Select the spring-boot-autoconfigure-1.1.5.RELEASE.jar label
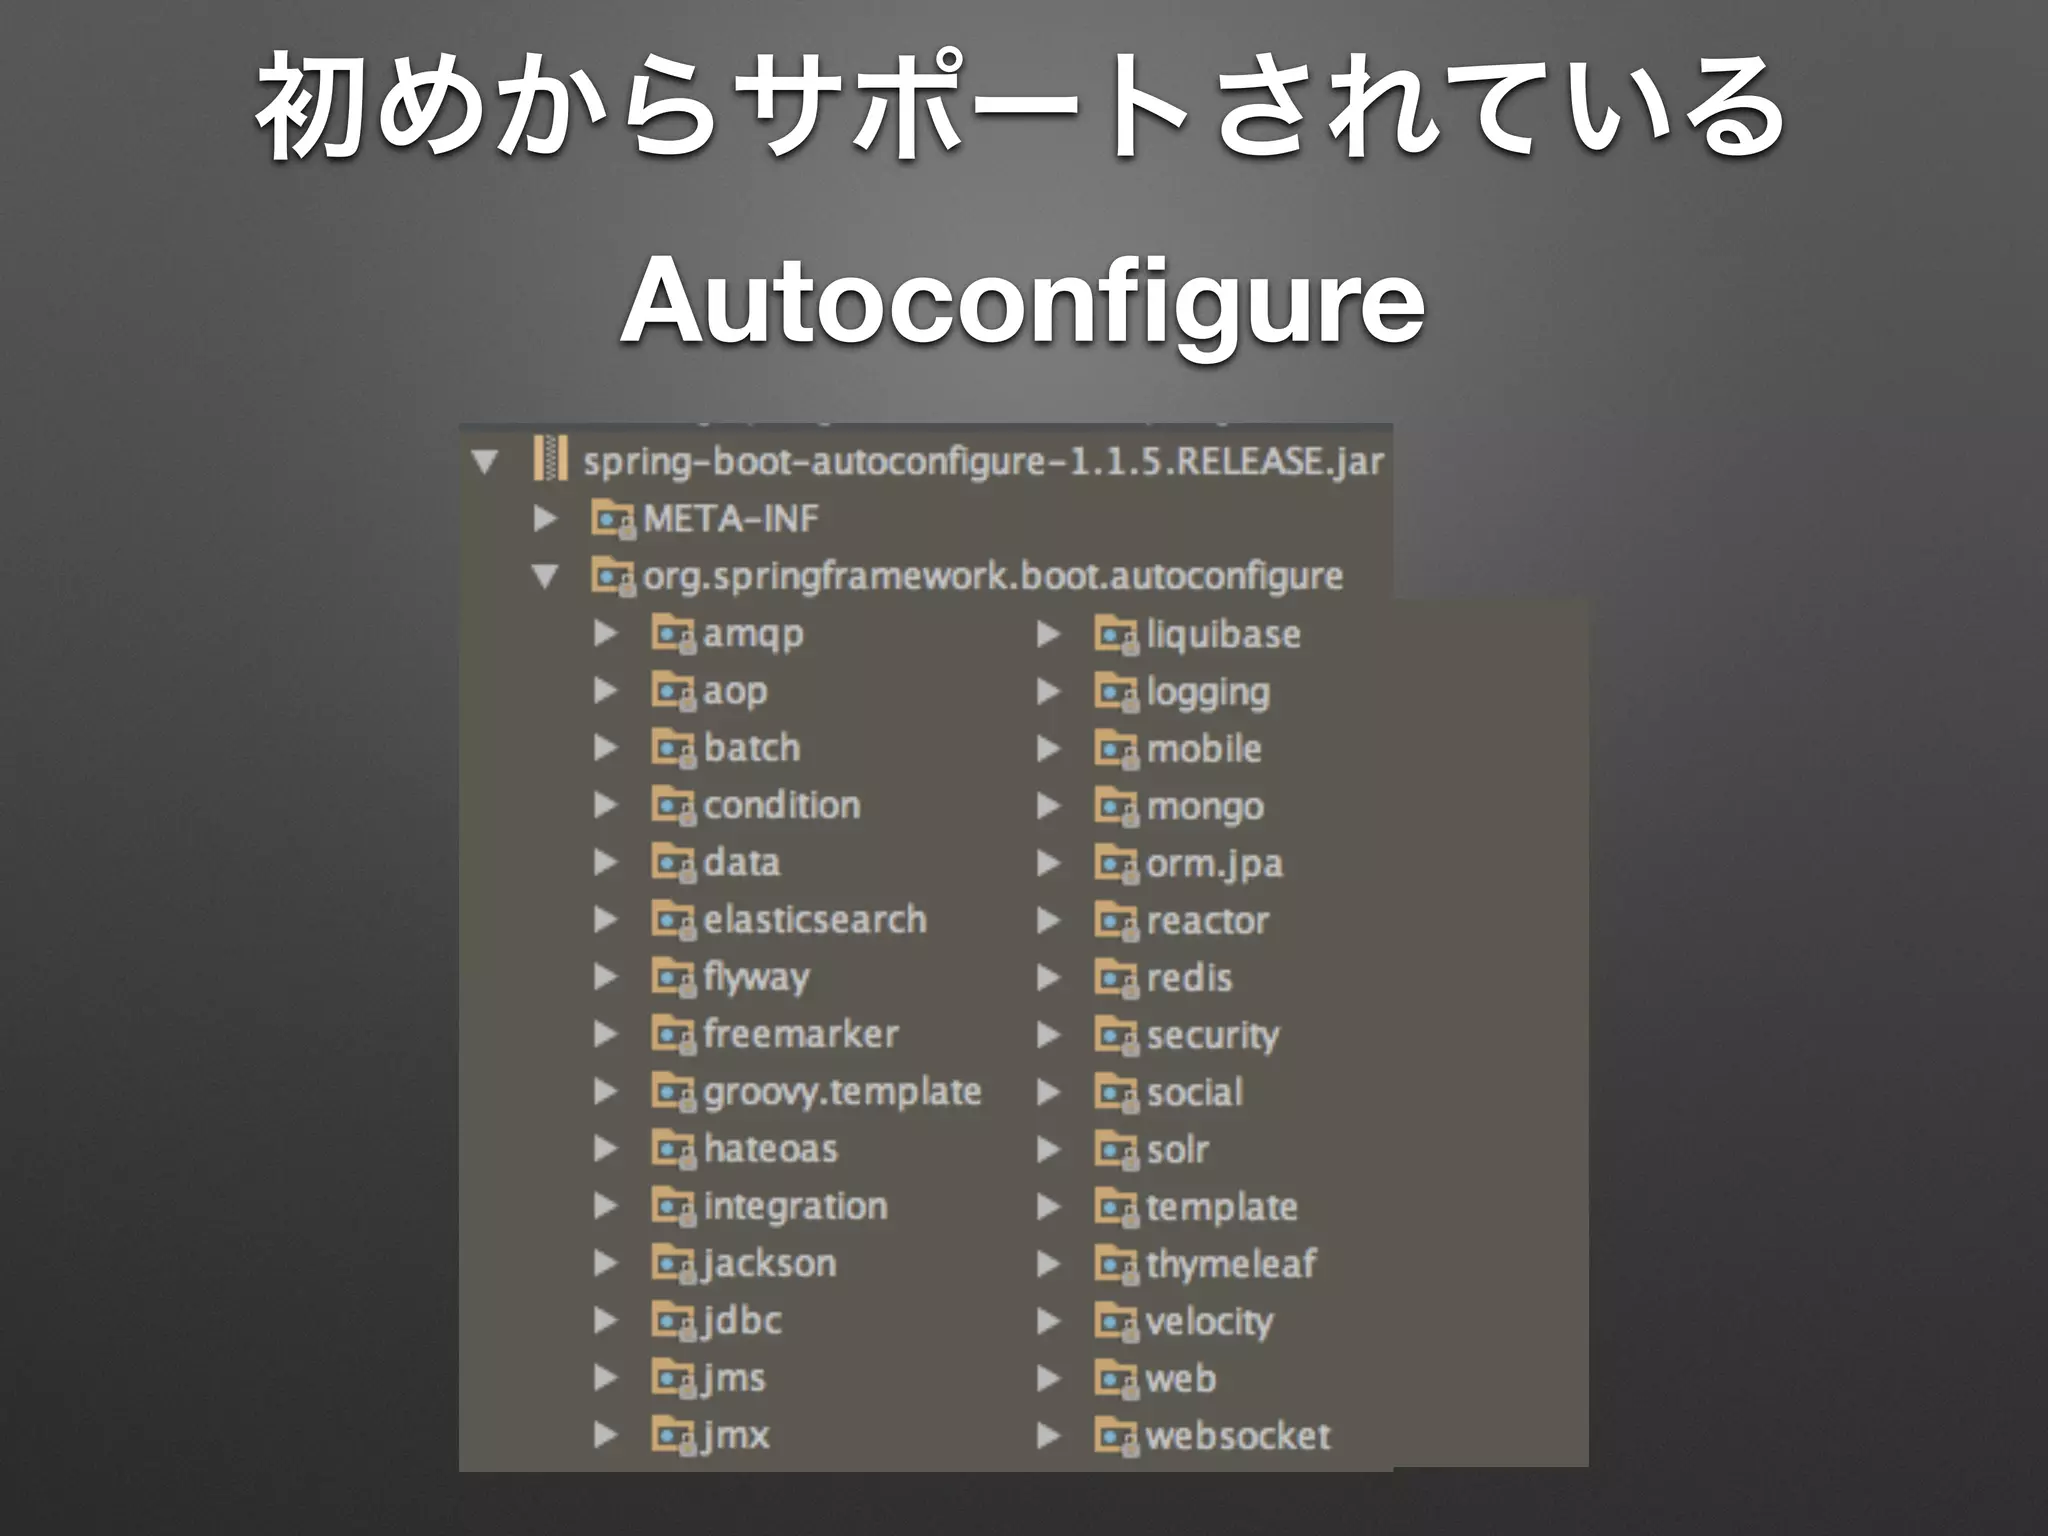 tap(983, 462)
